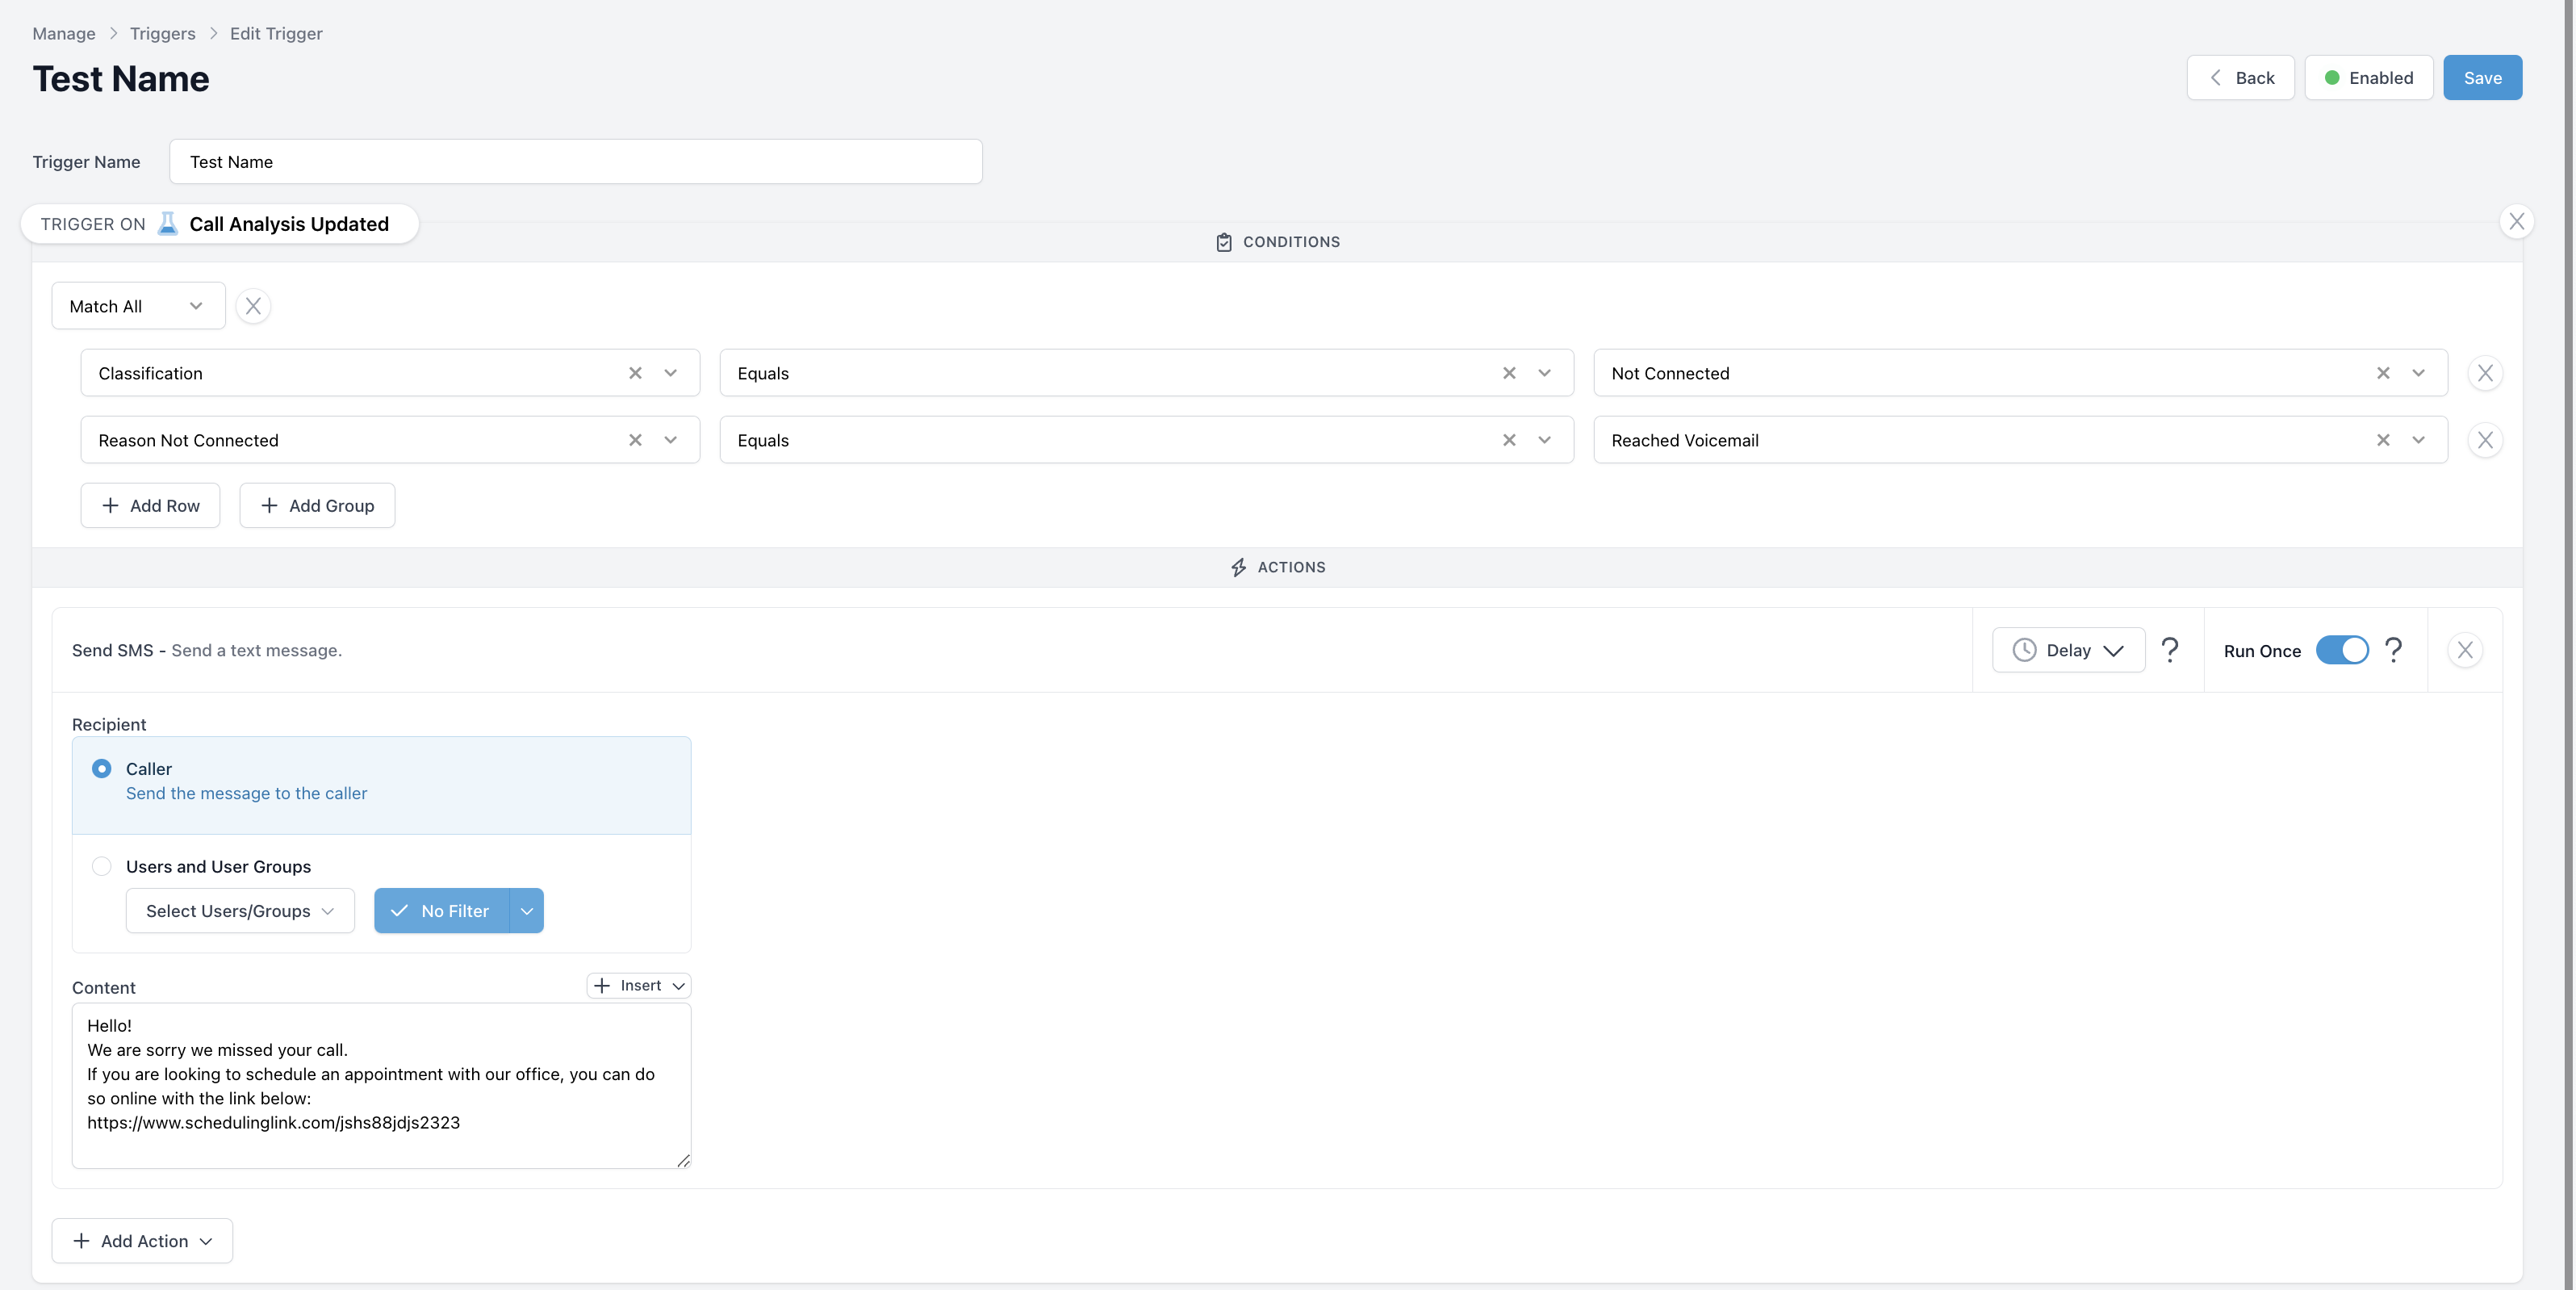Remove the Call Analysis Updated trigger
Screen dimensions: 2576x1290
tap(2516, 221)
